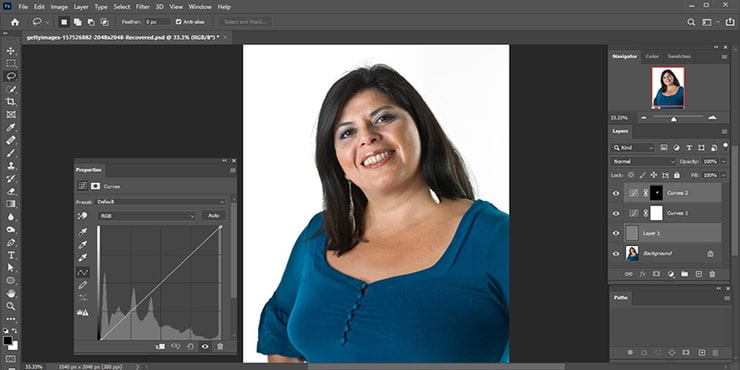Select the Zoom tool

11,306
